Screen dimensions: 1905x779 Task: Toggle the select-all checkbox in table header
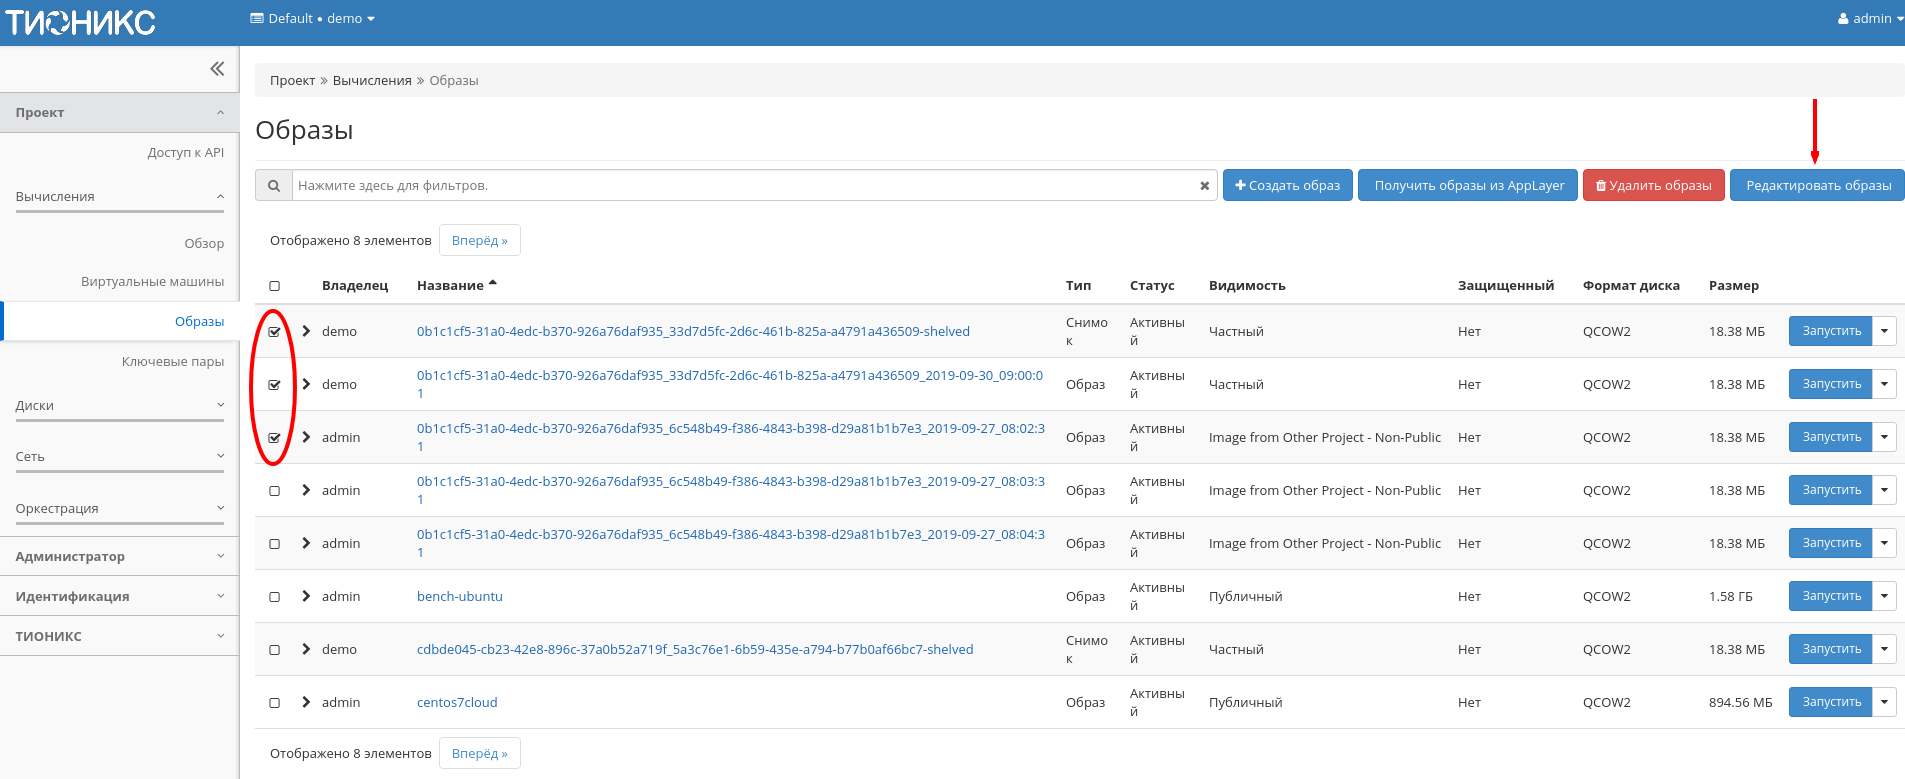point(275,286)
